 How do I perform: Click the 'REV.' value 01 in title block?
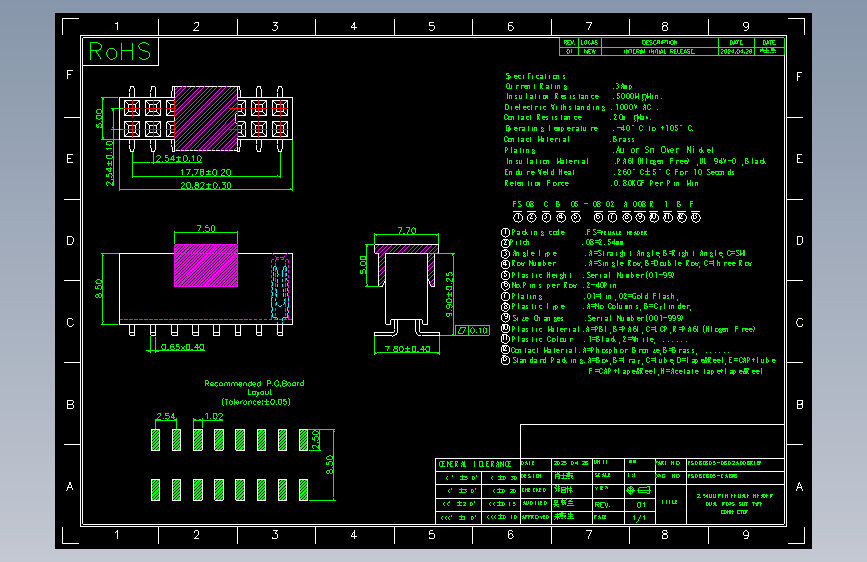pyautogui.click(x=641, y=504)
